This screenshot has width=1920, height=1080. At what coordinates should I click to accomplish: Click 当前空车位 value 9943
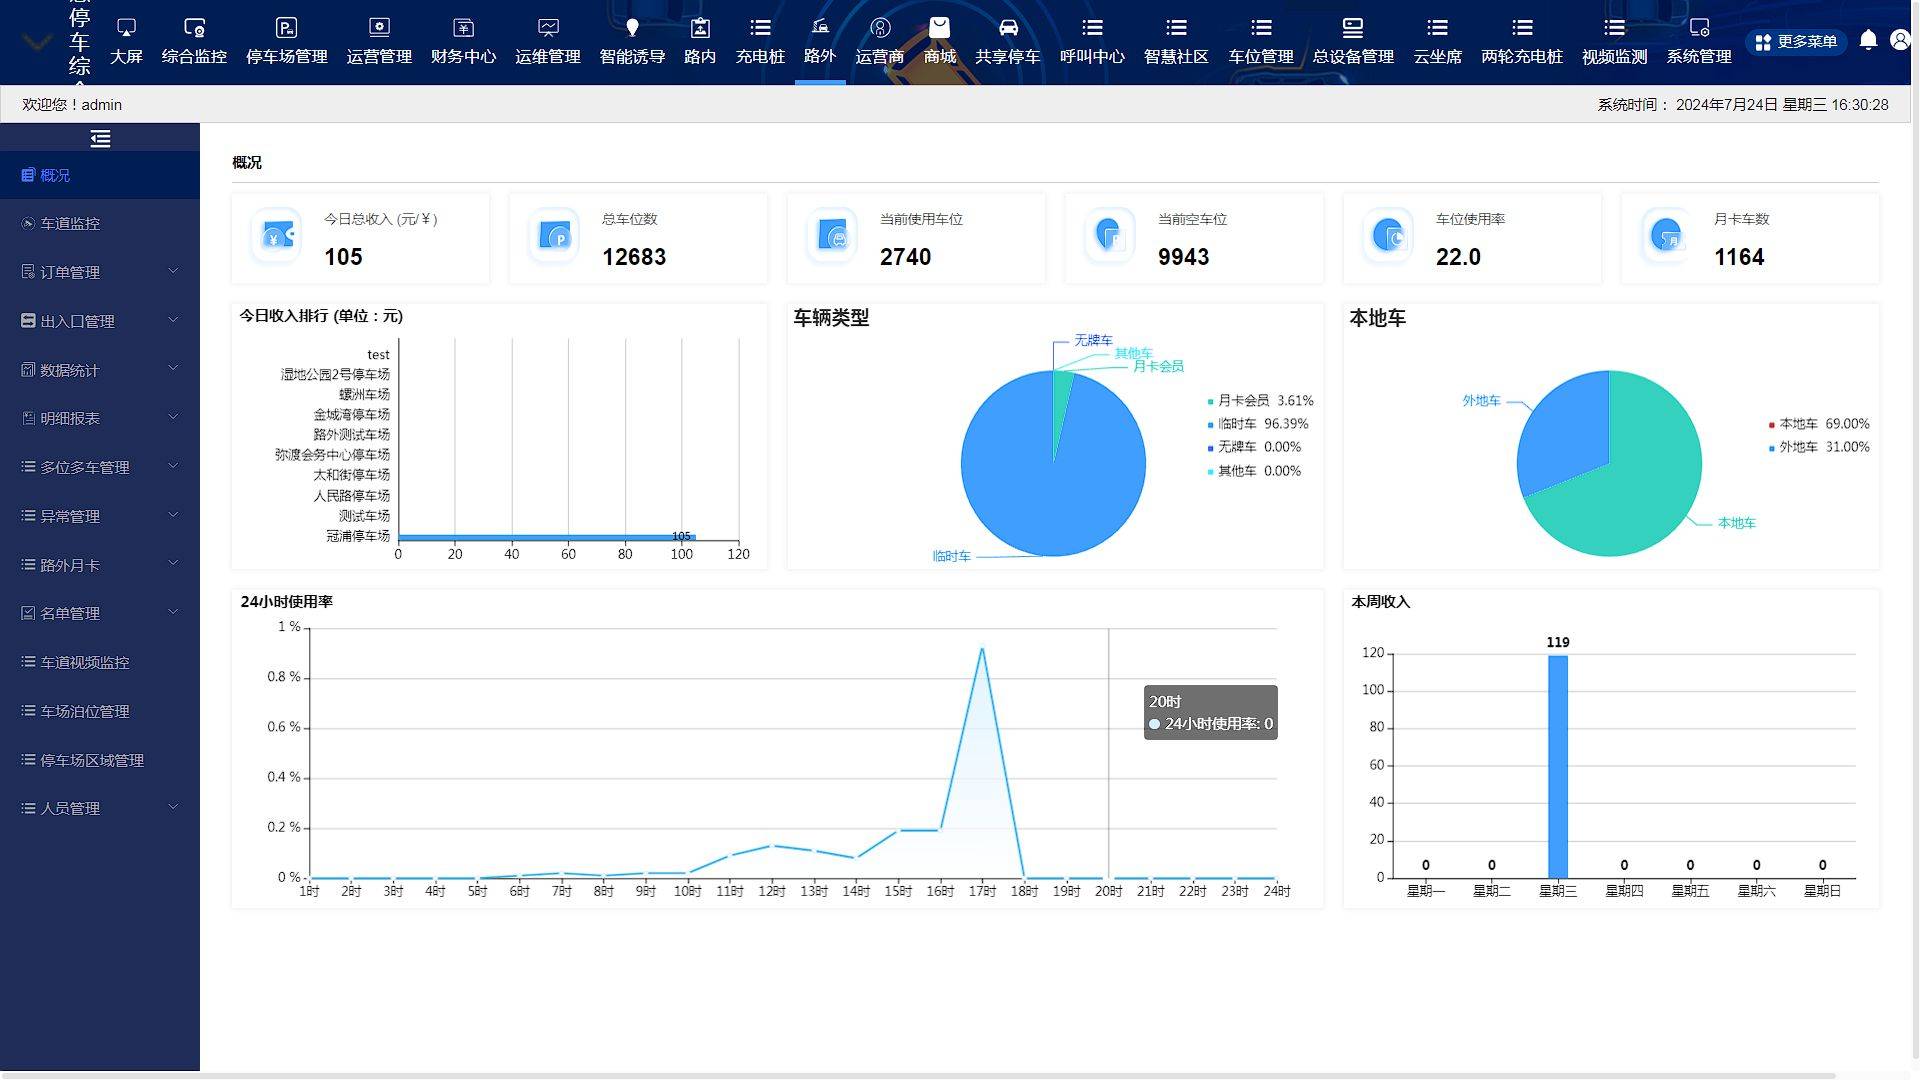(1183, 257)
